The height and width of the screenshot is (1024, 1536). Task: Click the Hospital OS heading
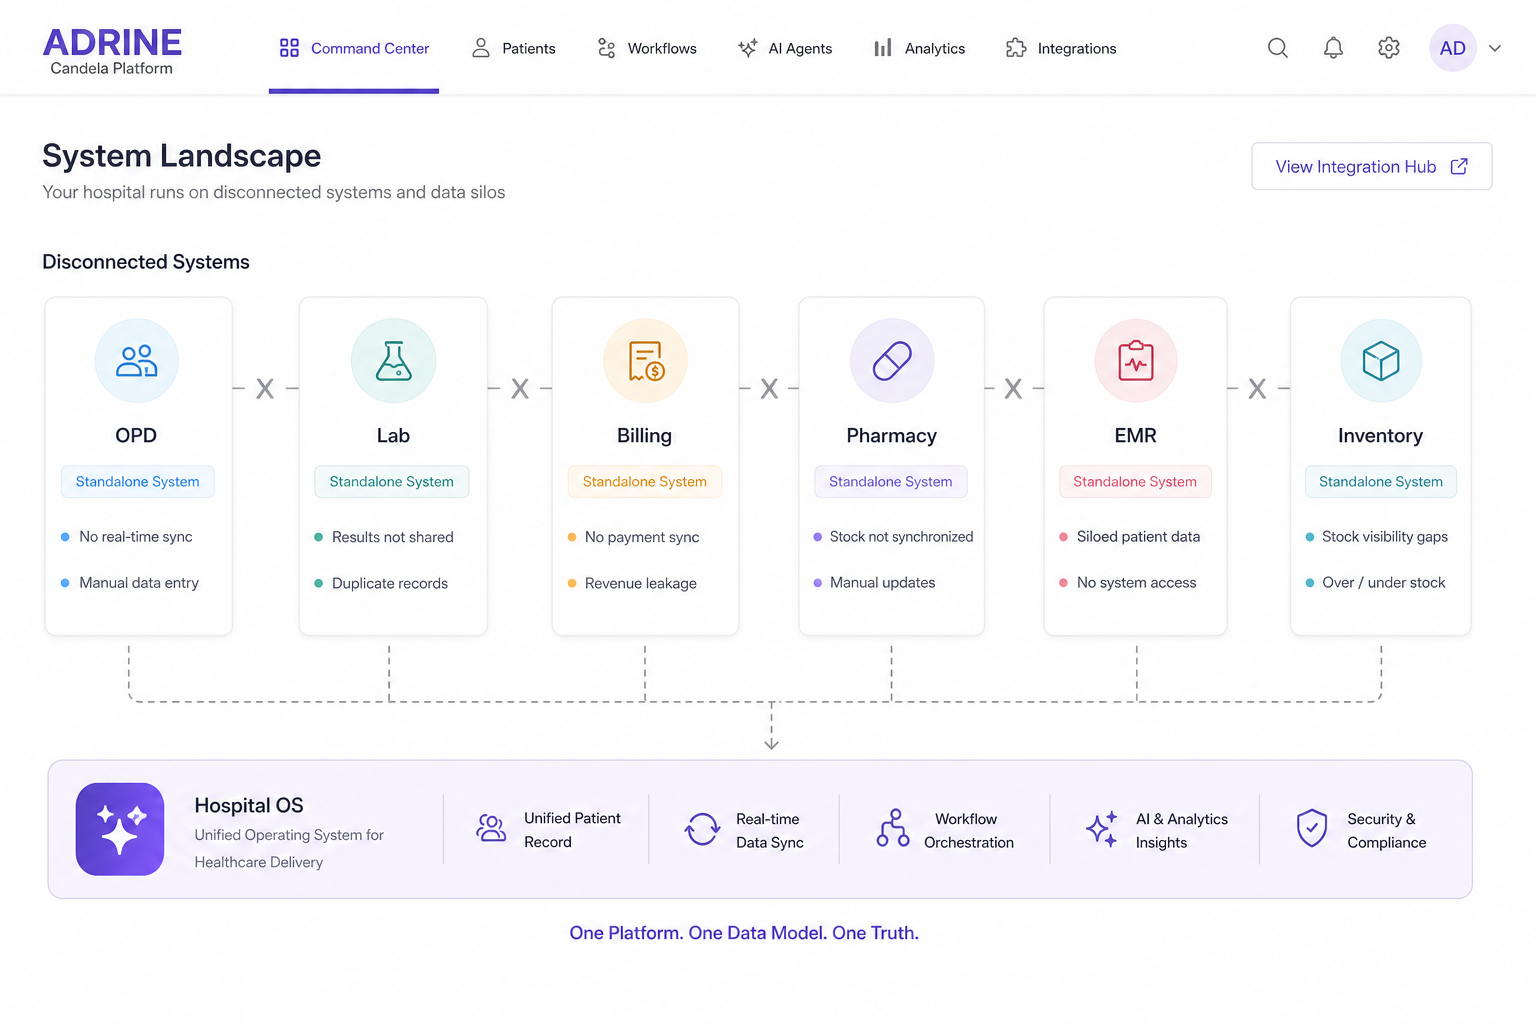point(249,805)
